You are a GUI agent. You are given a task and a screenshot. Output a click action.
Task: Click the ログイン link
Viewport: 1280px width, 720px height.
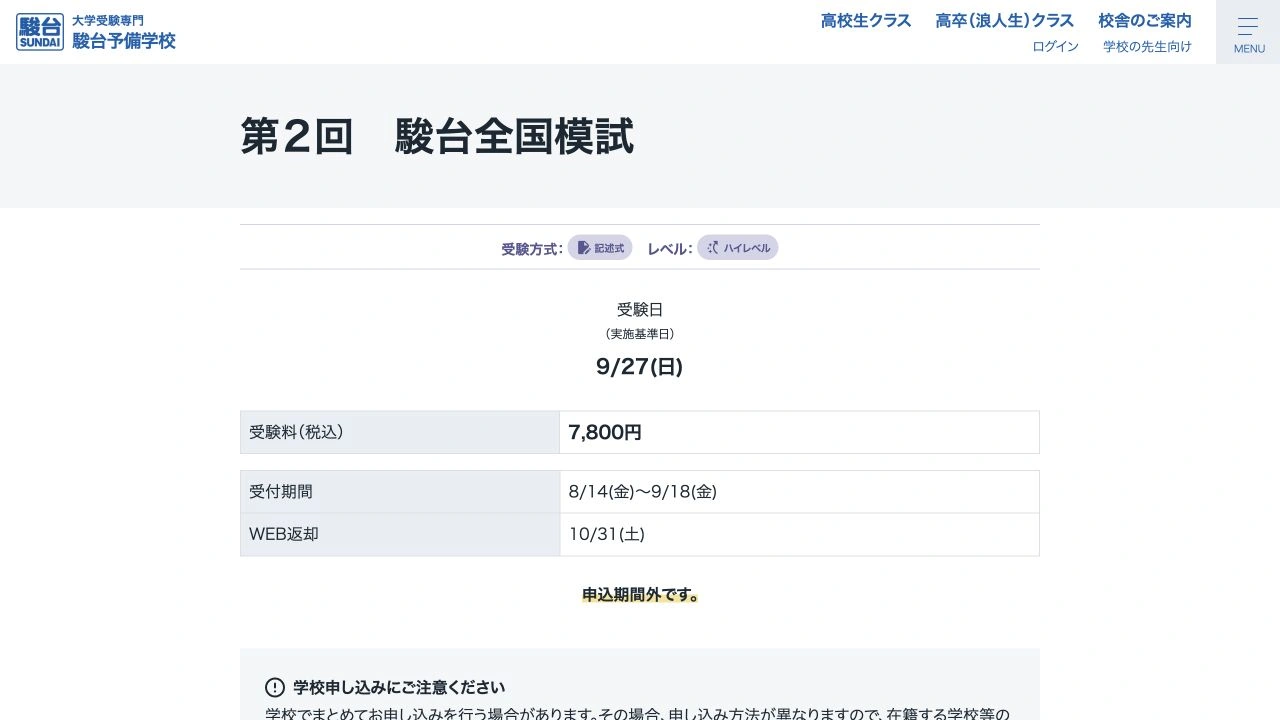pyautogui.click(x=1055, y=46)
